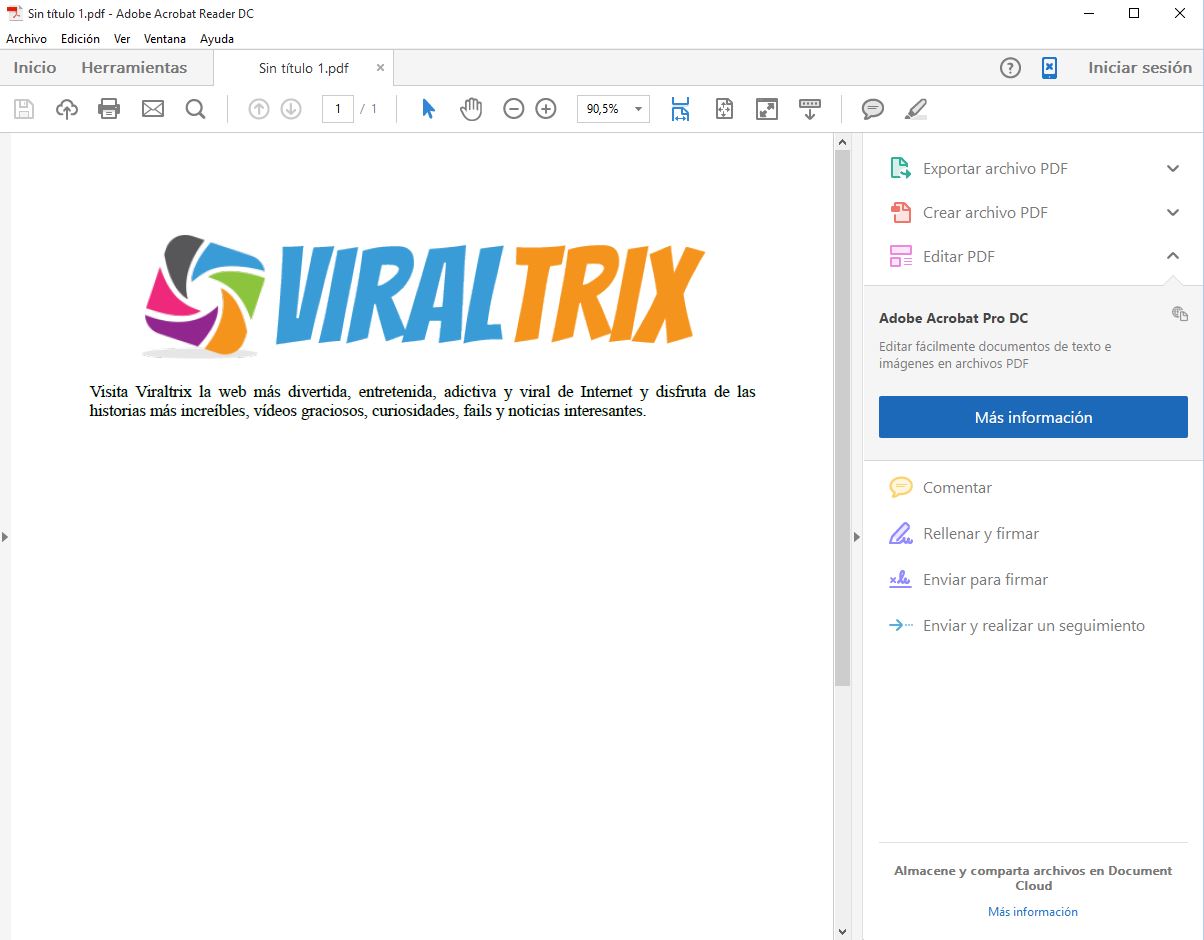This screenshot has height=940, width=1204.
Task: Collapse the right tools pane arrow
Action: point(856,537)
